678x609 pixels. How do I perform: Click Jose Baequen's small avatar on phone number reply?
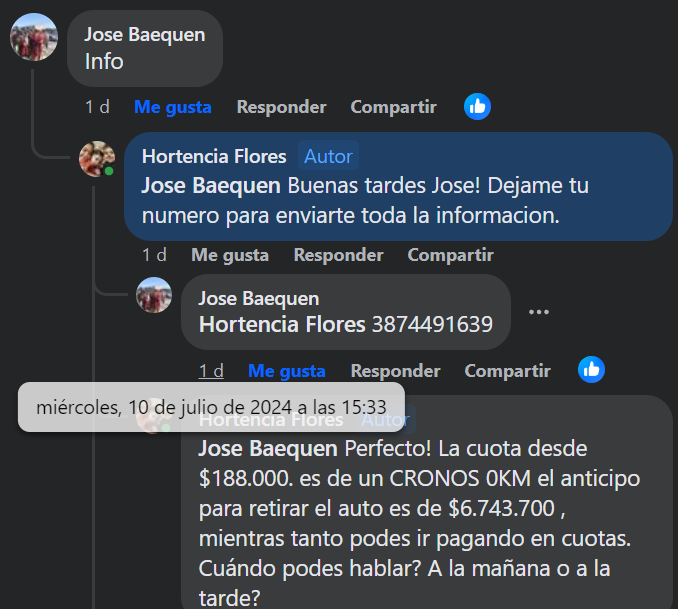pos(154,295)
